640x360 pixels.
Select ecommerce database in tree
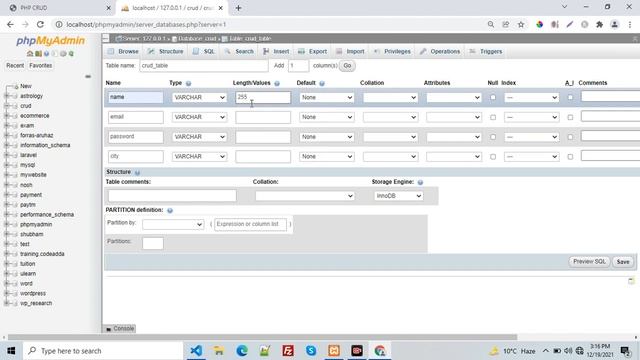coord(35,116)
